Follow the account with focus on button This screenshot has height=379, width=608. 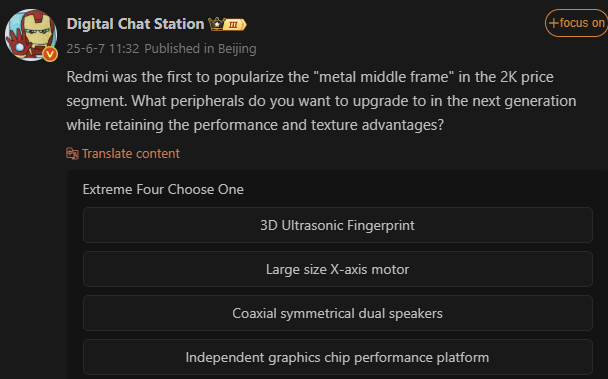576,23
